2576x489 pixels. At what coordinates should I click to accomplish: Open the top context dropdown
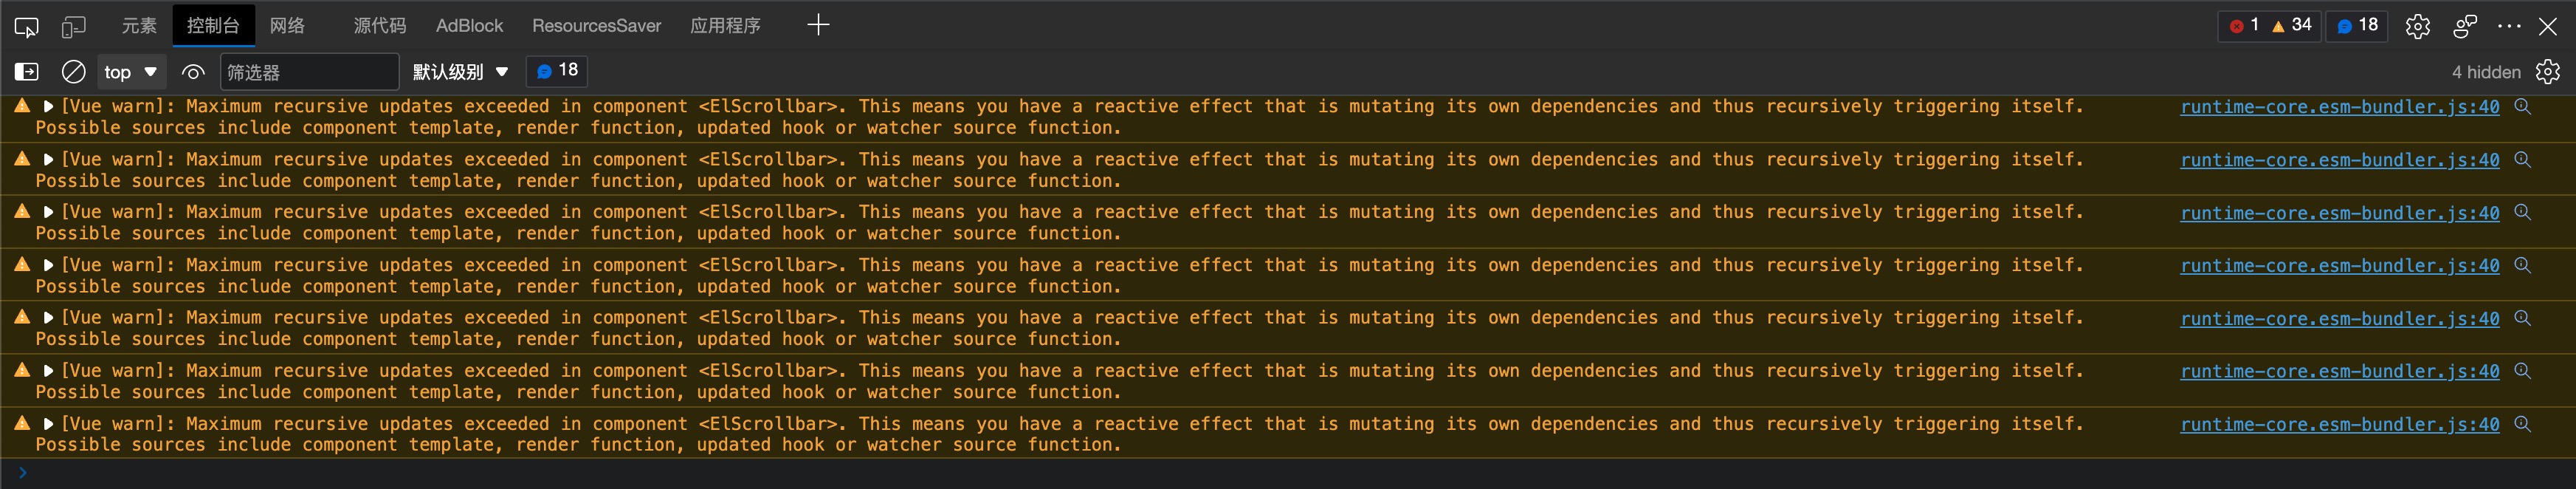pyautogui.click(x=131, y=72)
